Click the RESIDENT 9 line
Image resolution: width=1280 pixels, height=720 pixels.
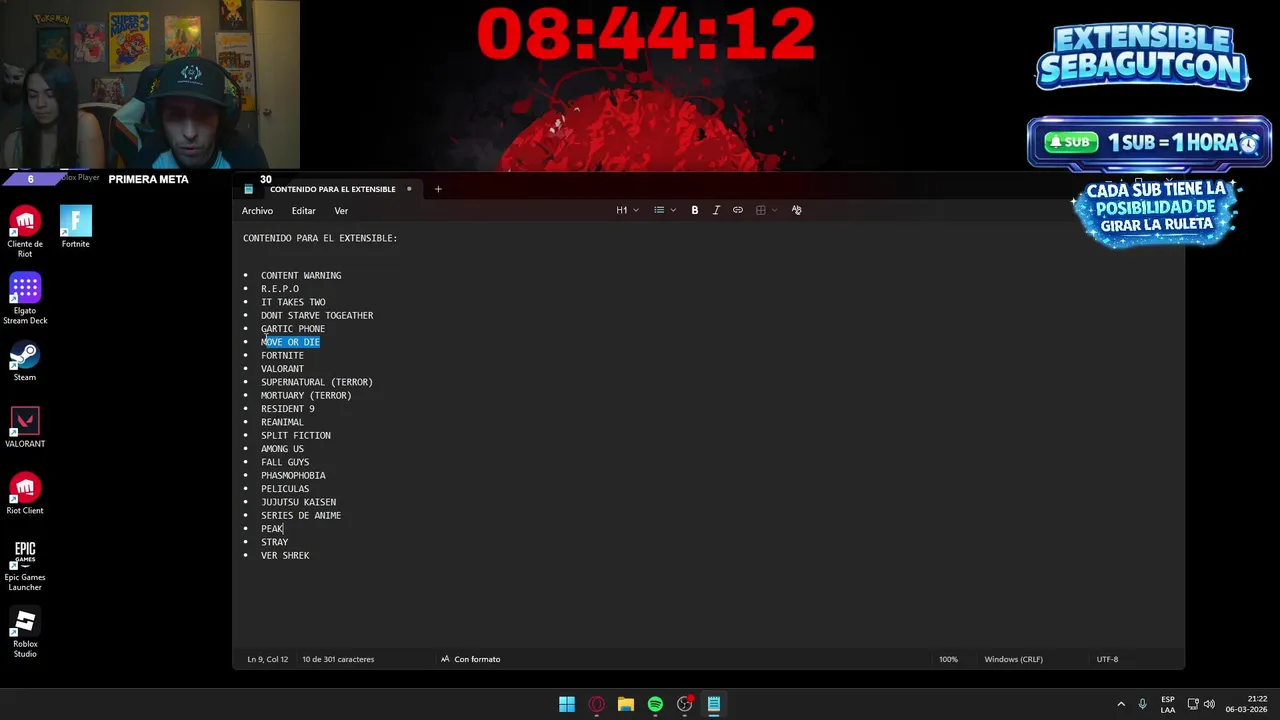[288, 409]
